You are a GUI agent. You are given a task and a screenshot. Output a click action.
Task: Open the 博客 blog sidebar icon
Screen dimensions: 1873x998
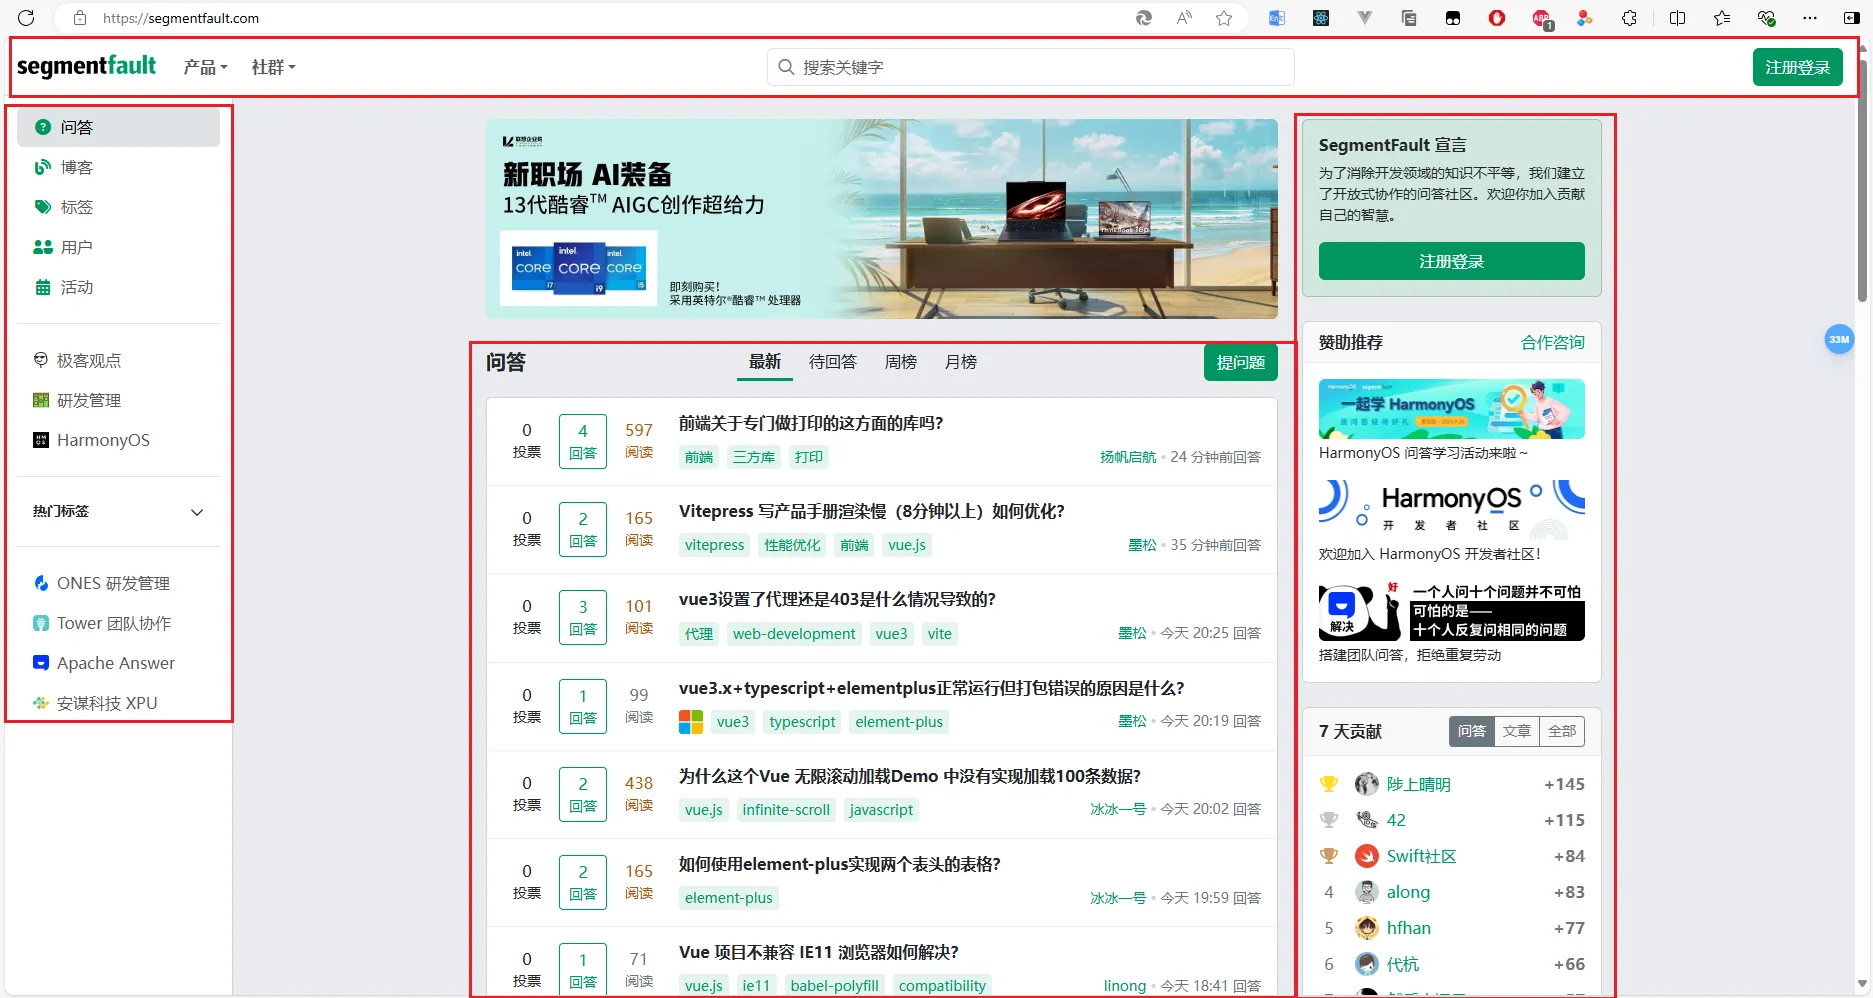tap(43, 167)
